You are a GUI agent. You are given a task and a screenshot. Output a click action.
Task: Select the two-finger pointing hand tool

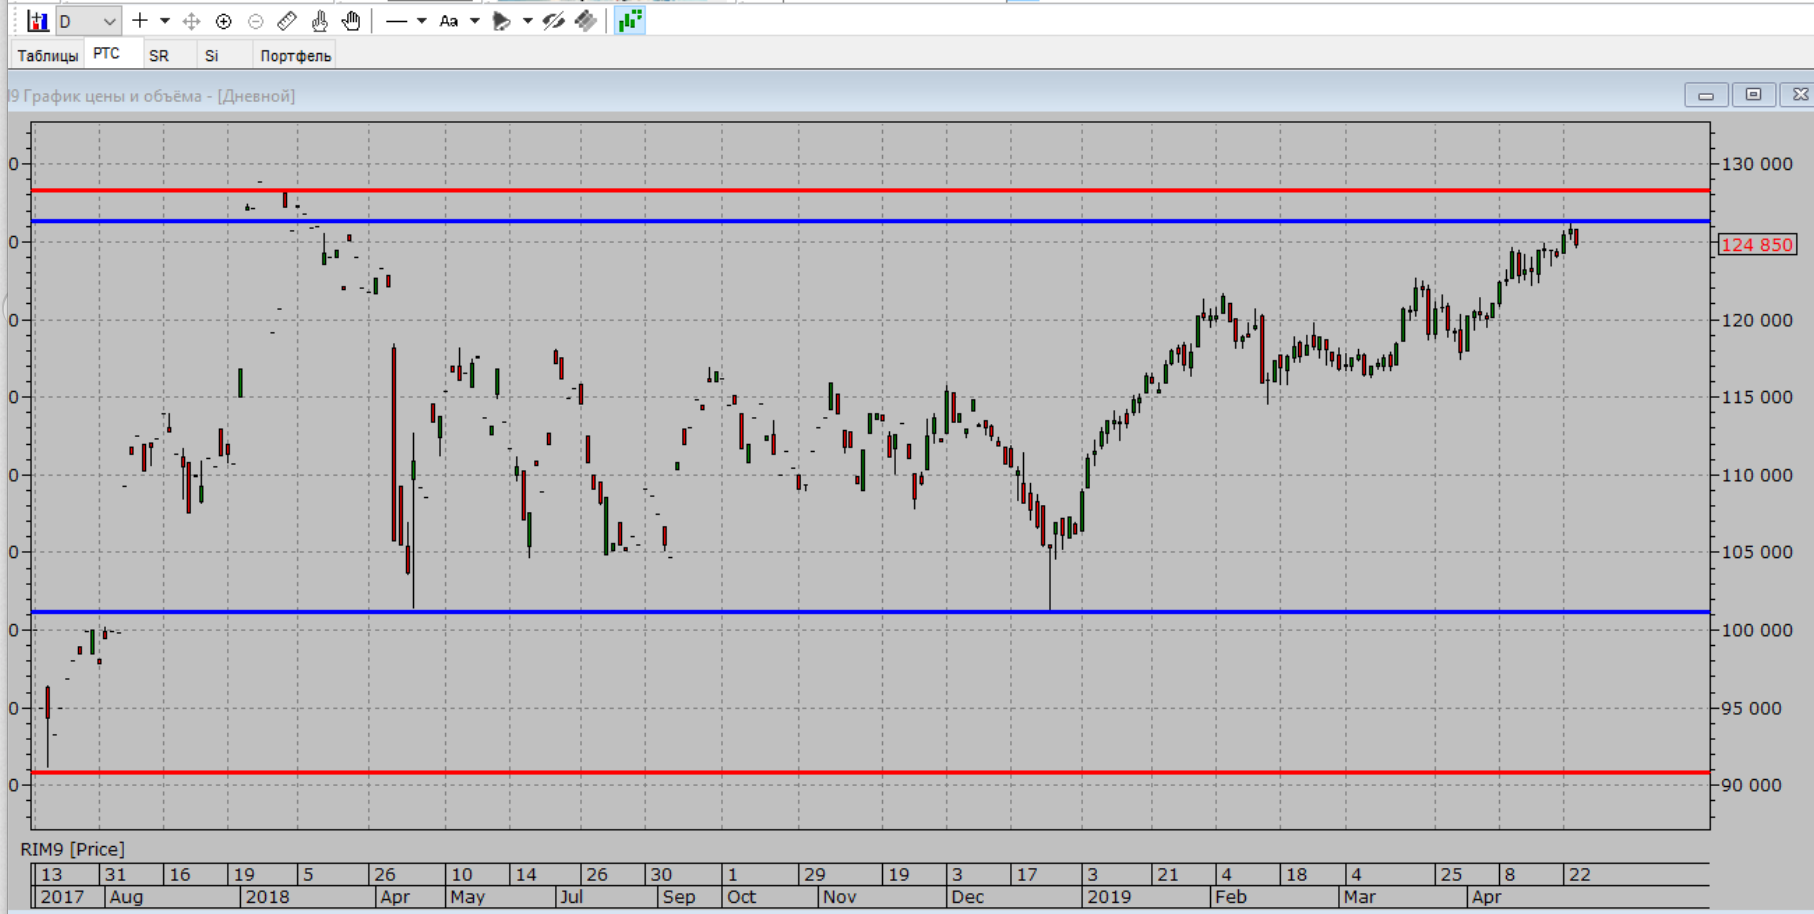tap(319, 21)
